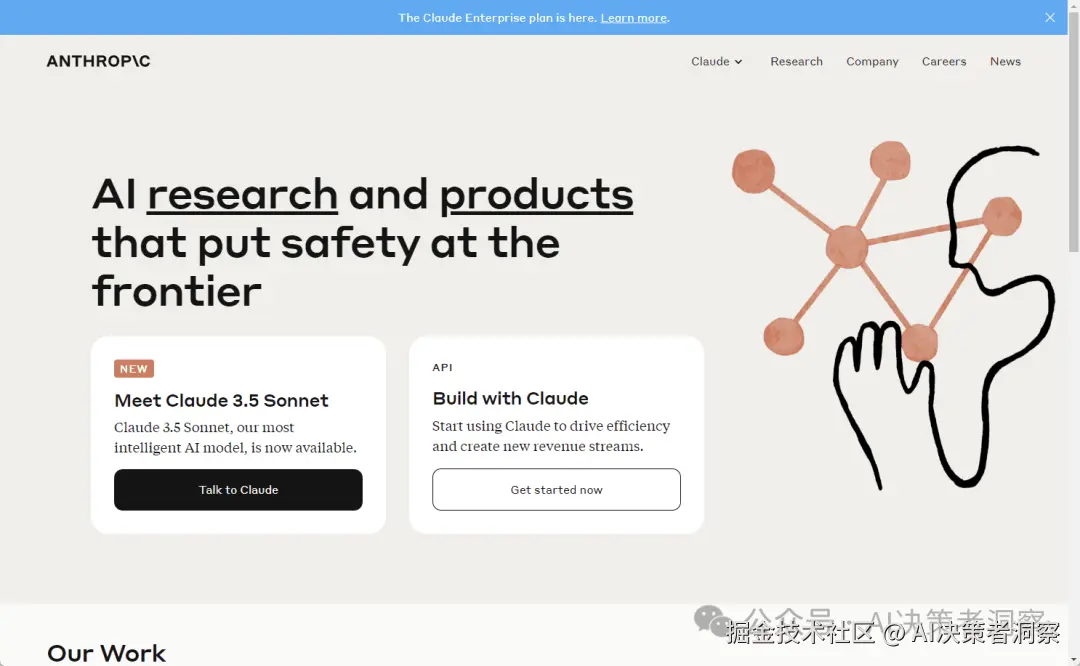Click the Our Work section heading

[x=106, y=653]
